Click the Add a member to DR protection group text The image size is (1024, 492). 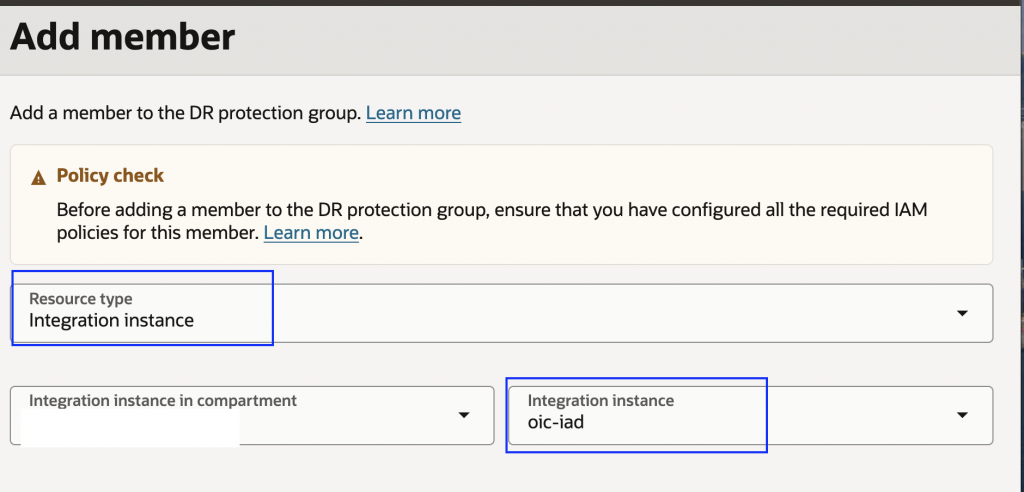pyautogui.click(x=185, y=113)
